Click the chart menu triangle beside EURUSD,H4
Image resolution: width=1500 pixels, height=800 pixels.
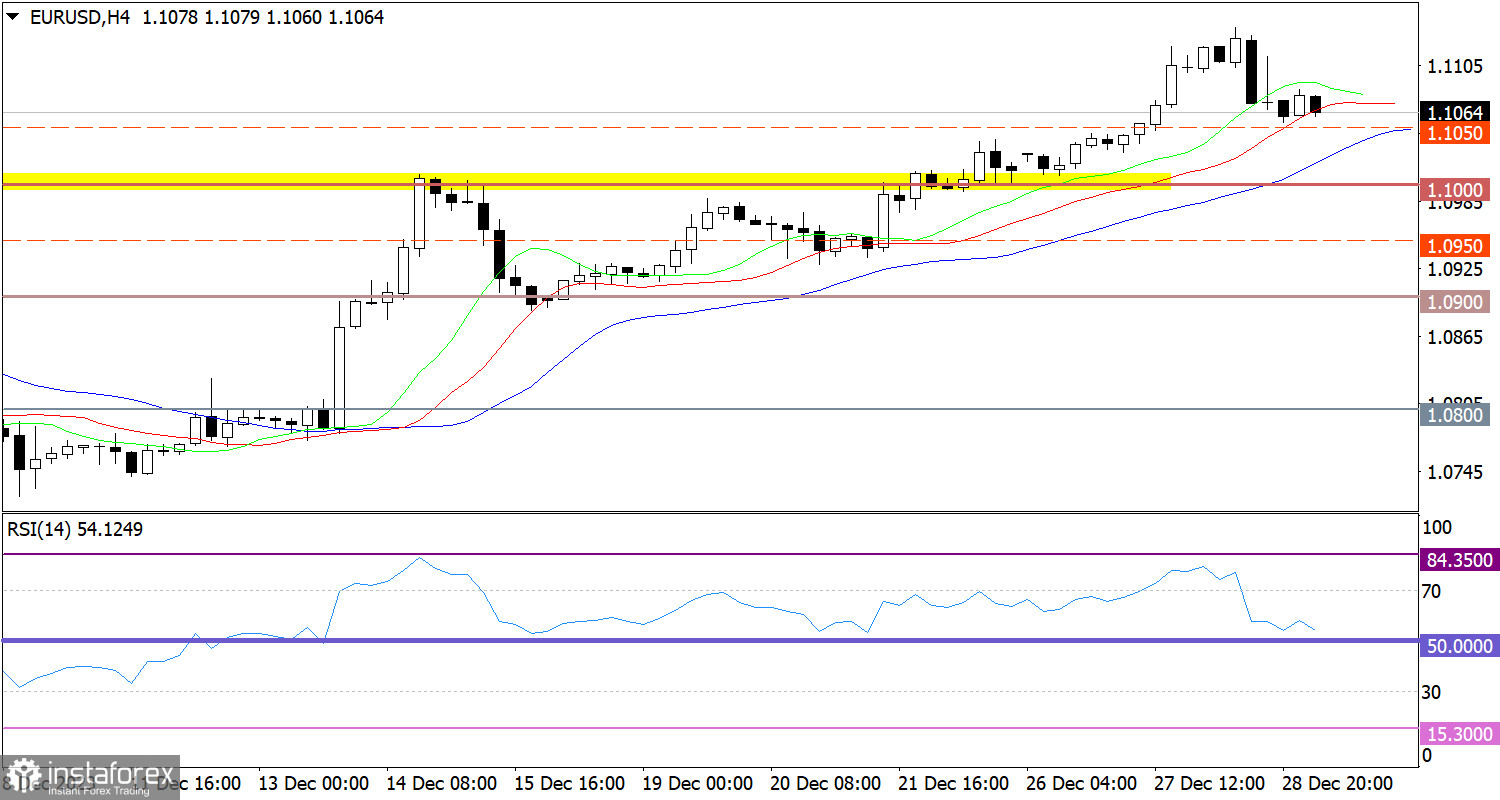click(12, 17)
